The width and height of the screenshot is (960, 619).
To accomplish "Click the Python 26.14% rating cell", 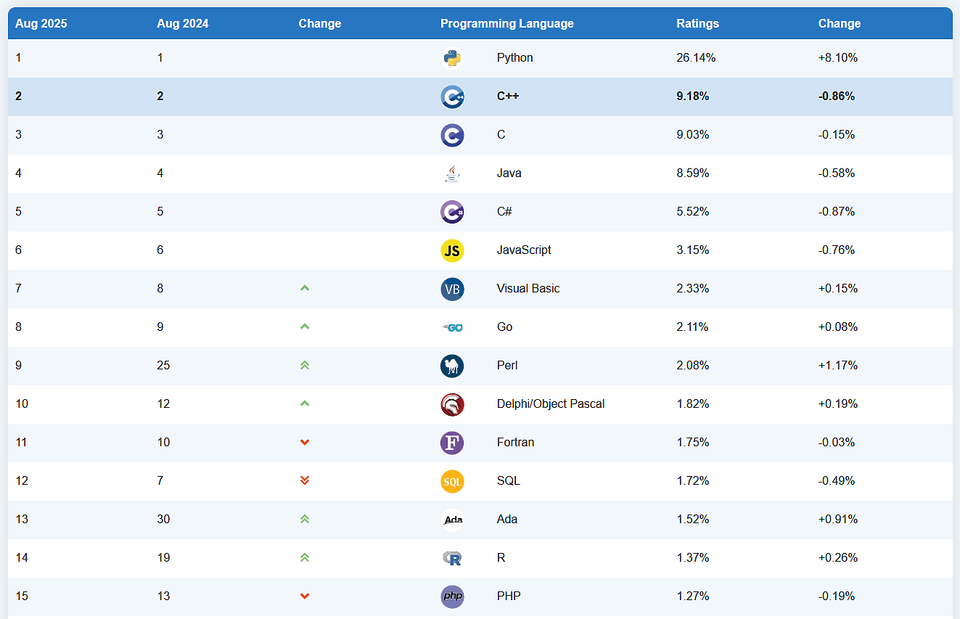I will (x=696, y=58).
